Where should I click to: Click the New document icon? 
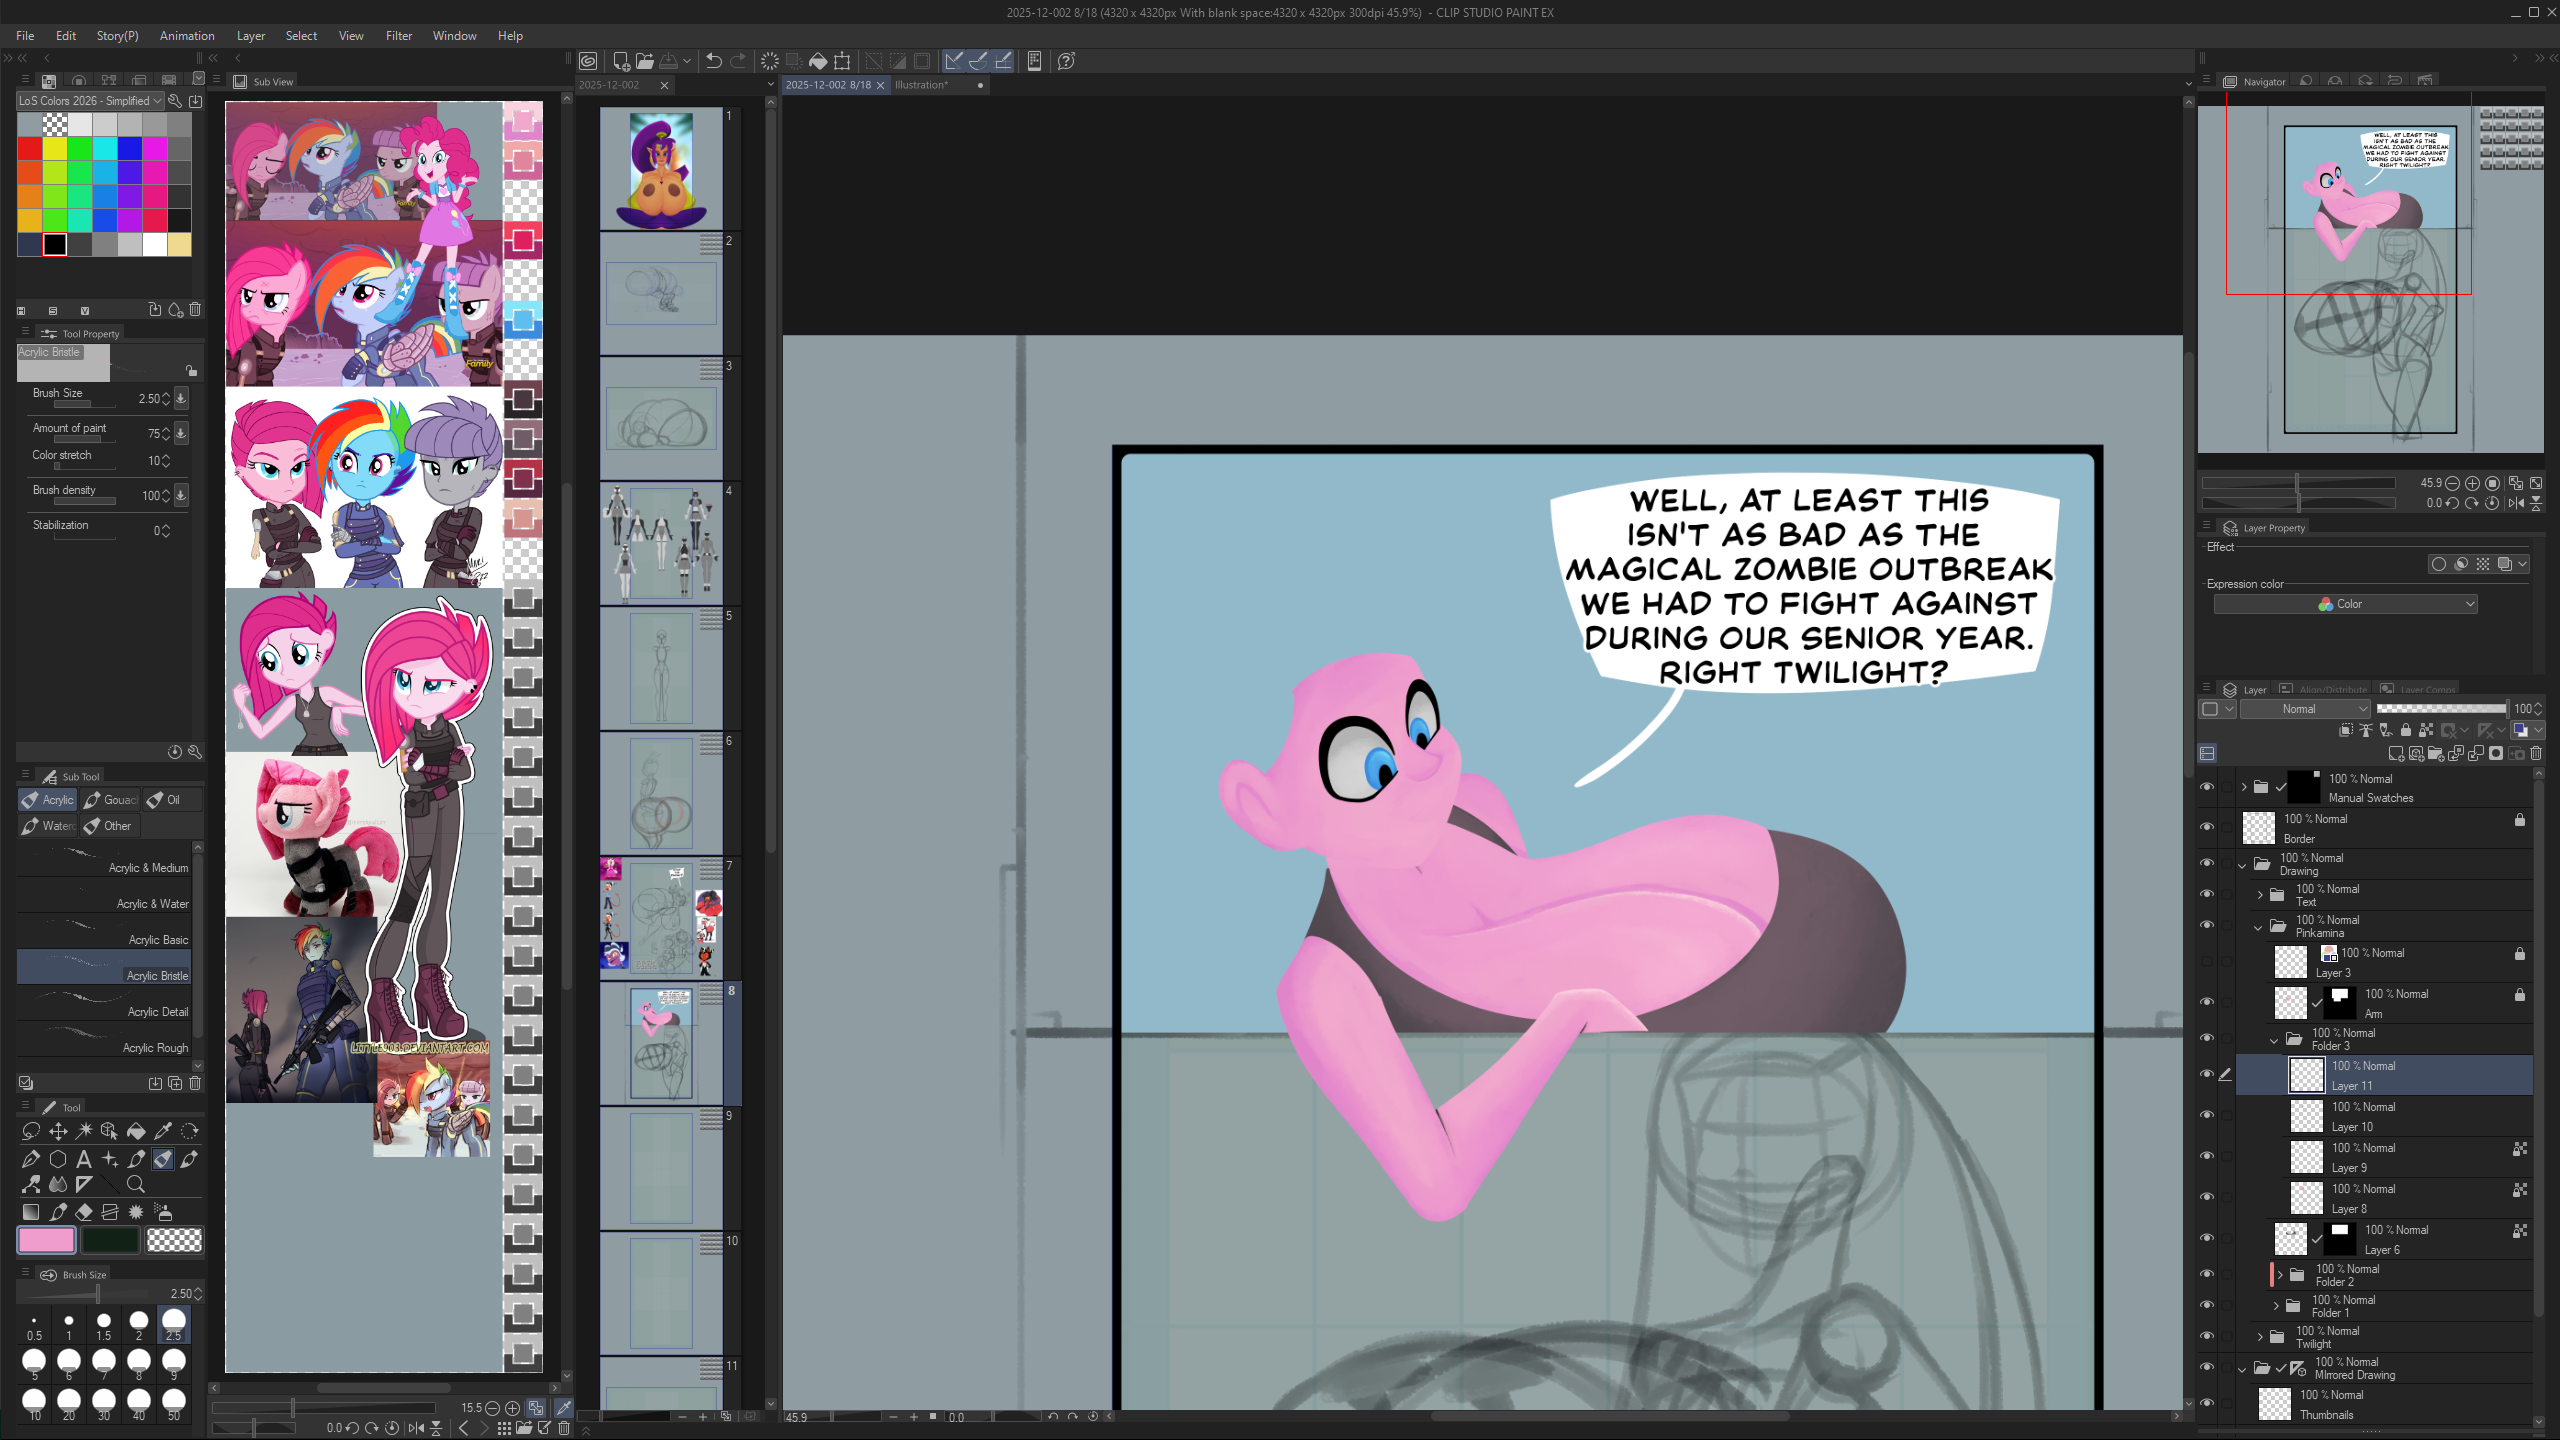[x=621, y=61]
